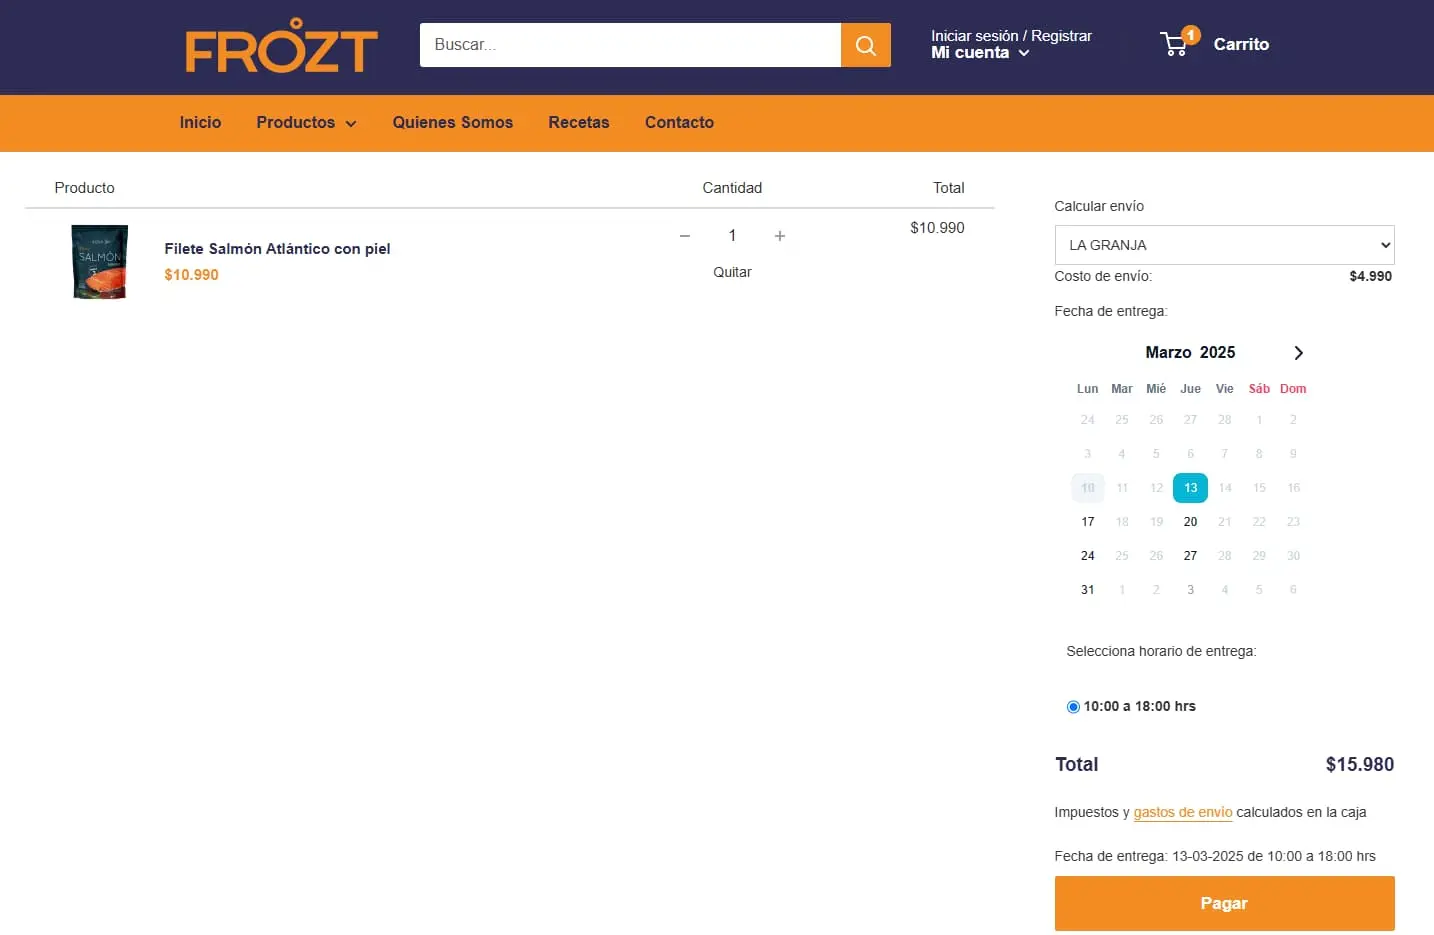Image resolution: width=1434 pixels, height=935 pixels.
Task: Click the FROZT logo
Action: point(281,46)
